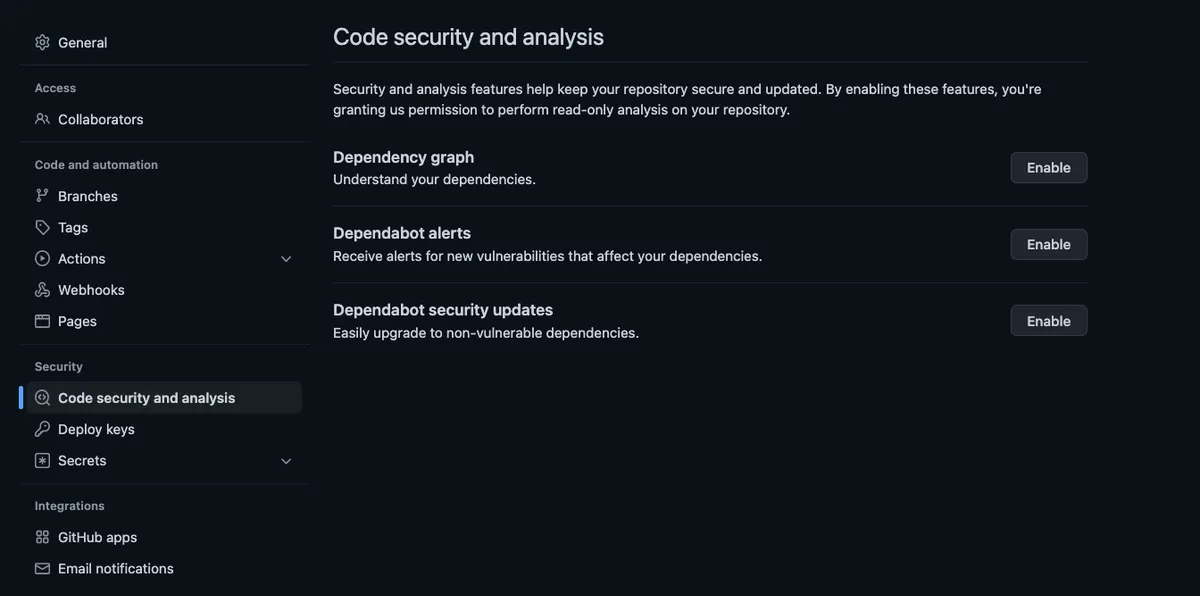Open the Code security and analysis page
1200x596 pixels.
pos(146,398)
